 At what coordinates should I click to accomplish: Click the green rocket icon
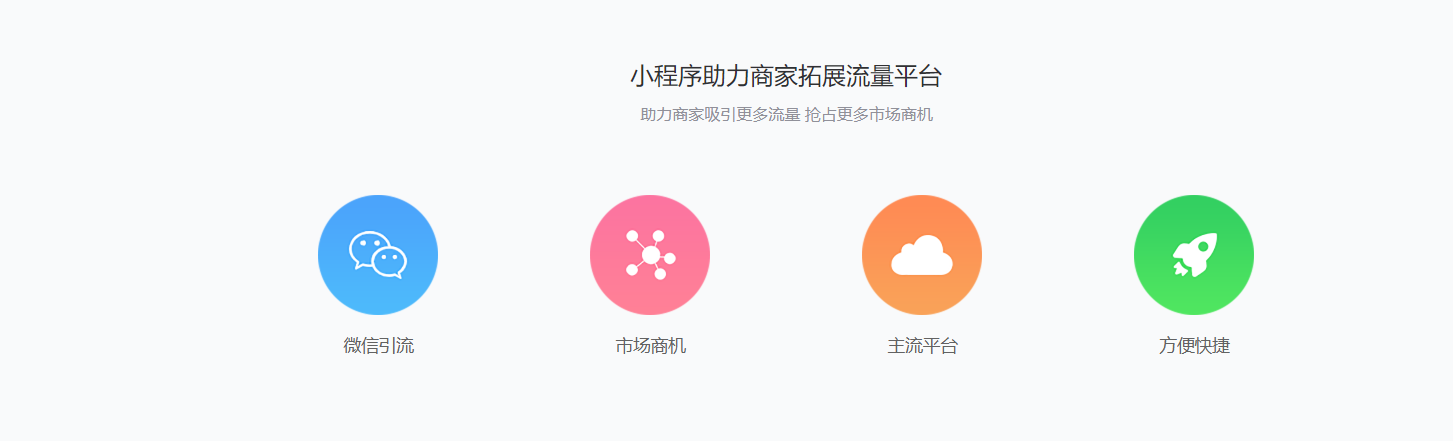[1194, 255]
